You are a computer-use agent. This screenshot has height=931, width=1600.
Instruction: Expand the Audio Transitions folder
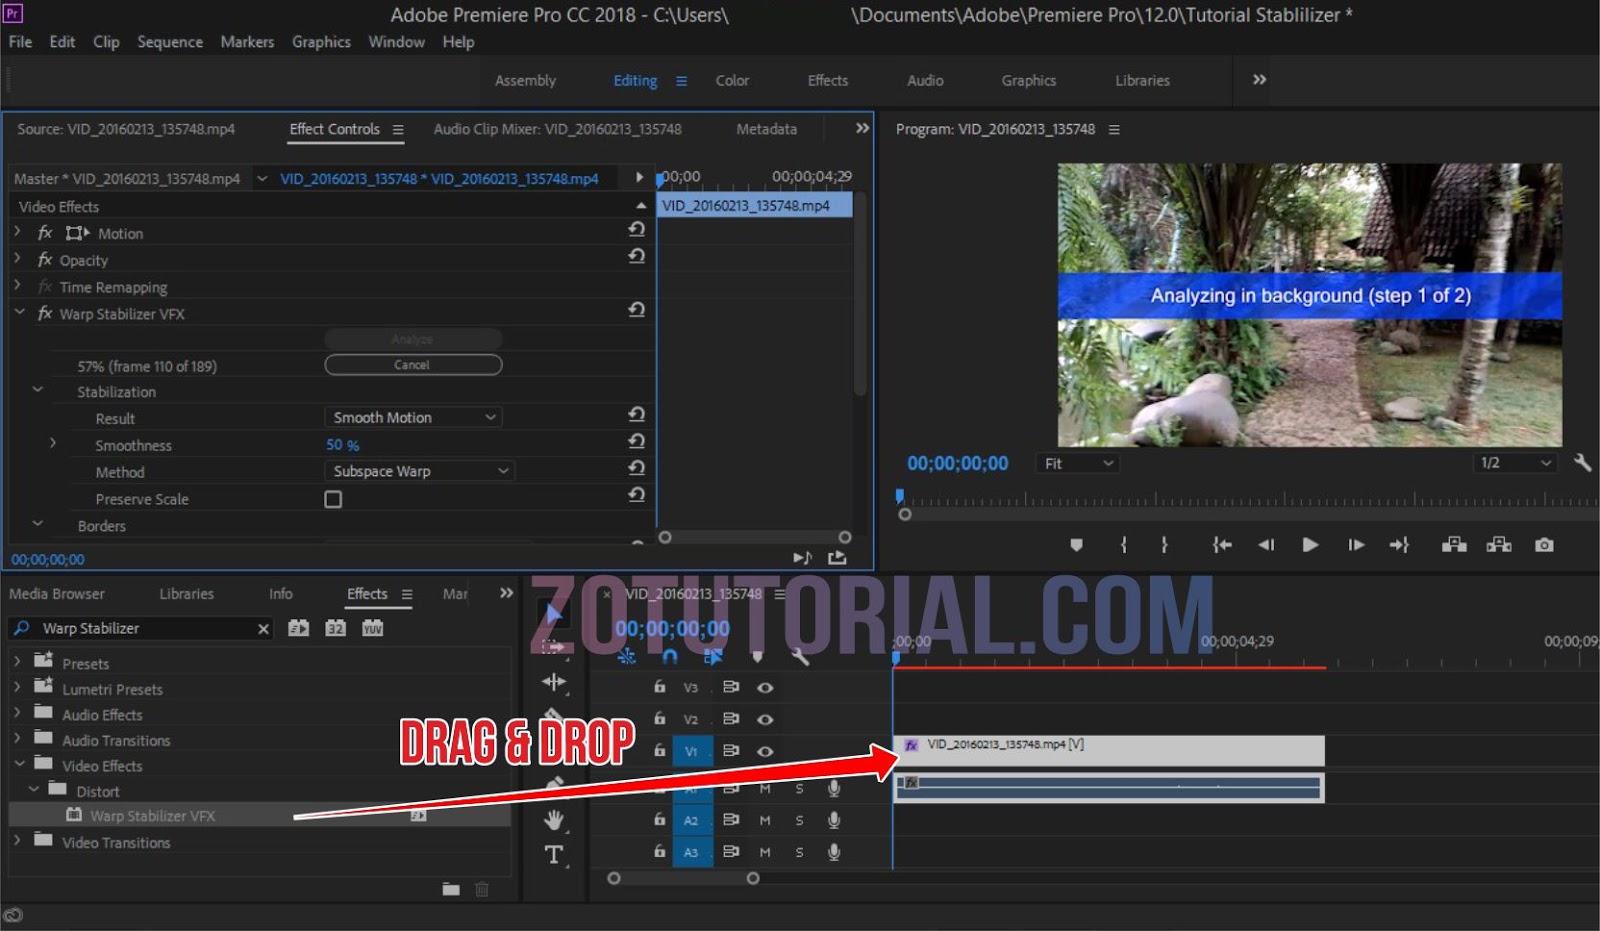click(17, 738)
